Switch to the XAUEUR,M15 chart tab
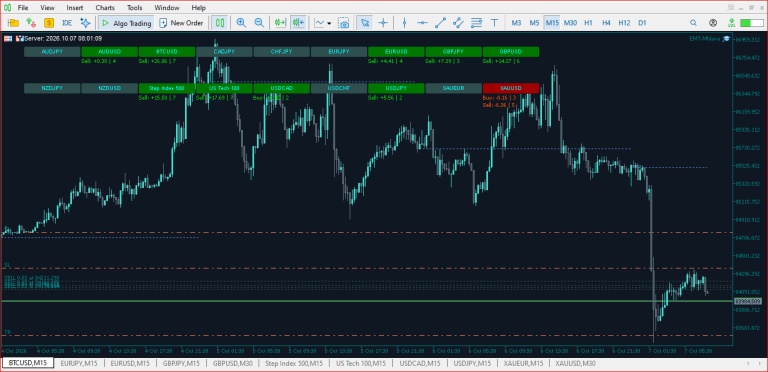Screen dimensions: 768x372 [x=524, y=363]
